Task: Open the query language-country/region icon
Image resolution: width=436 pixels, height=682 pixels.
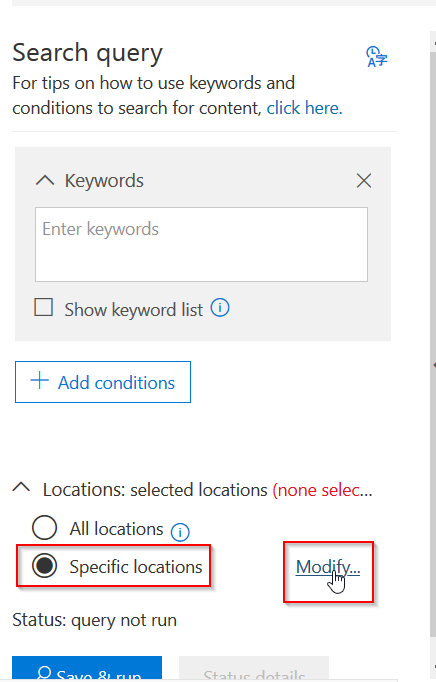Action: 377,57
